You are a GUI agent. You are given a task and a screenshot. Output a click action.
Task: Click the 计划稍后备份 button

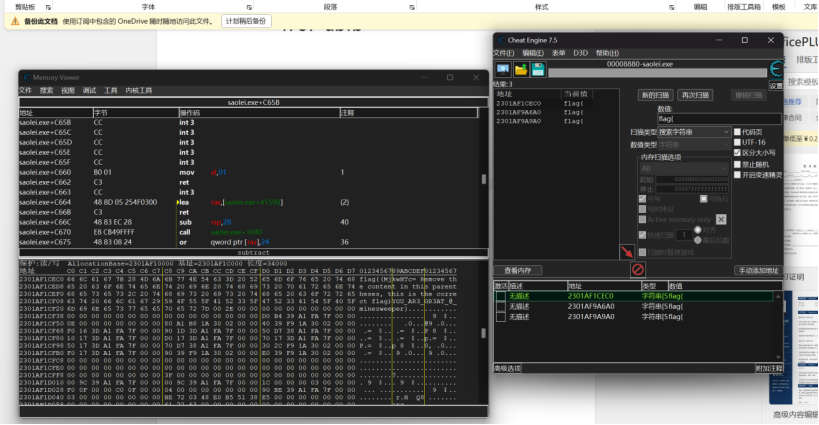(246, 21)
